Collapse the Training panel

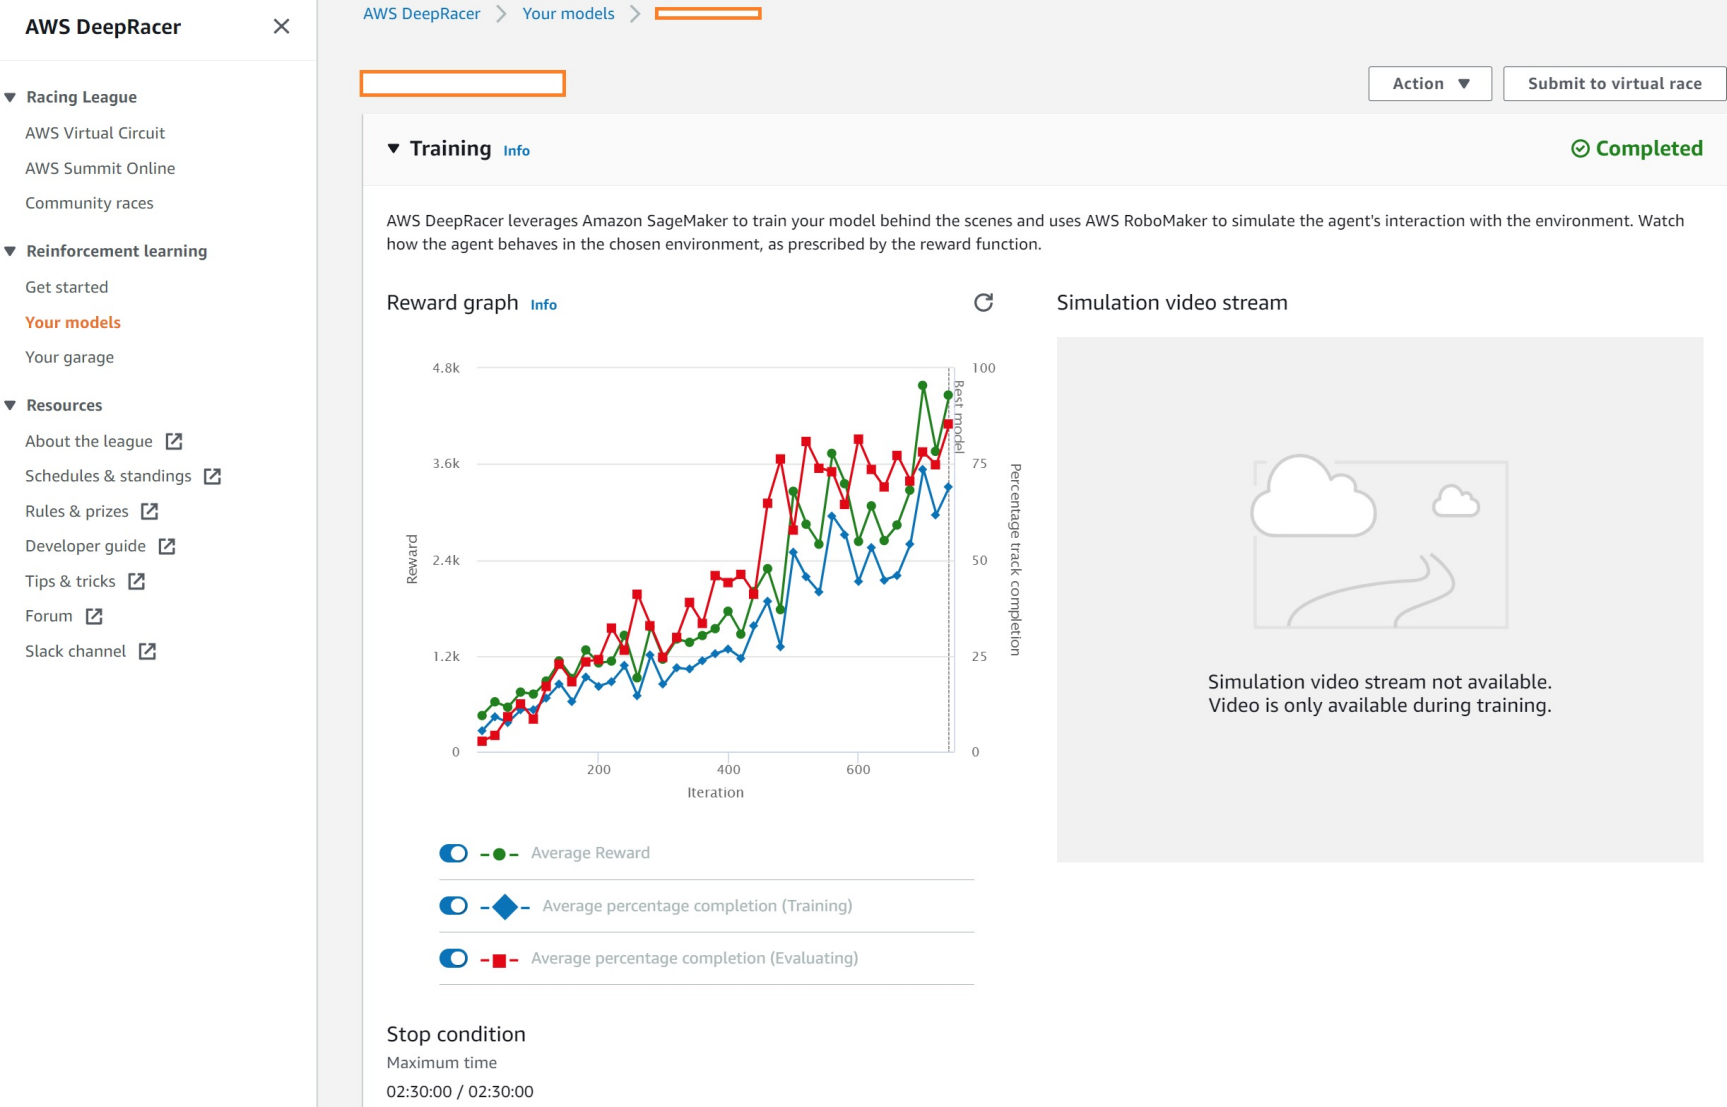pos(393,149)
